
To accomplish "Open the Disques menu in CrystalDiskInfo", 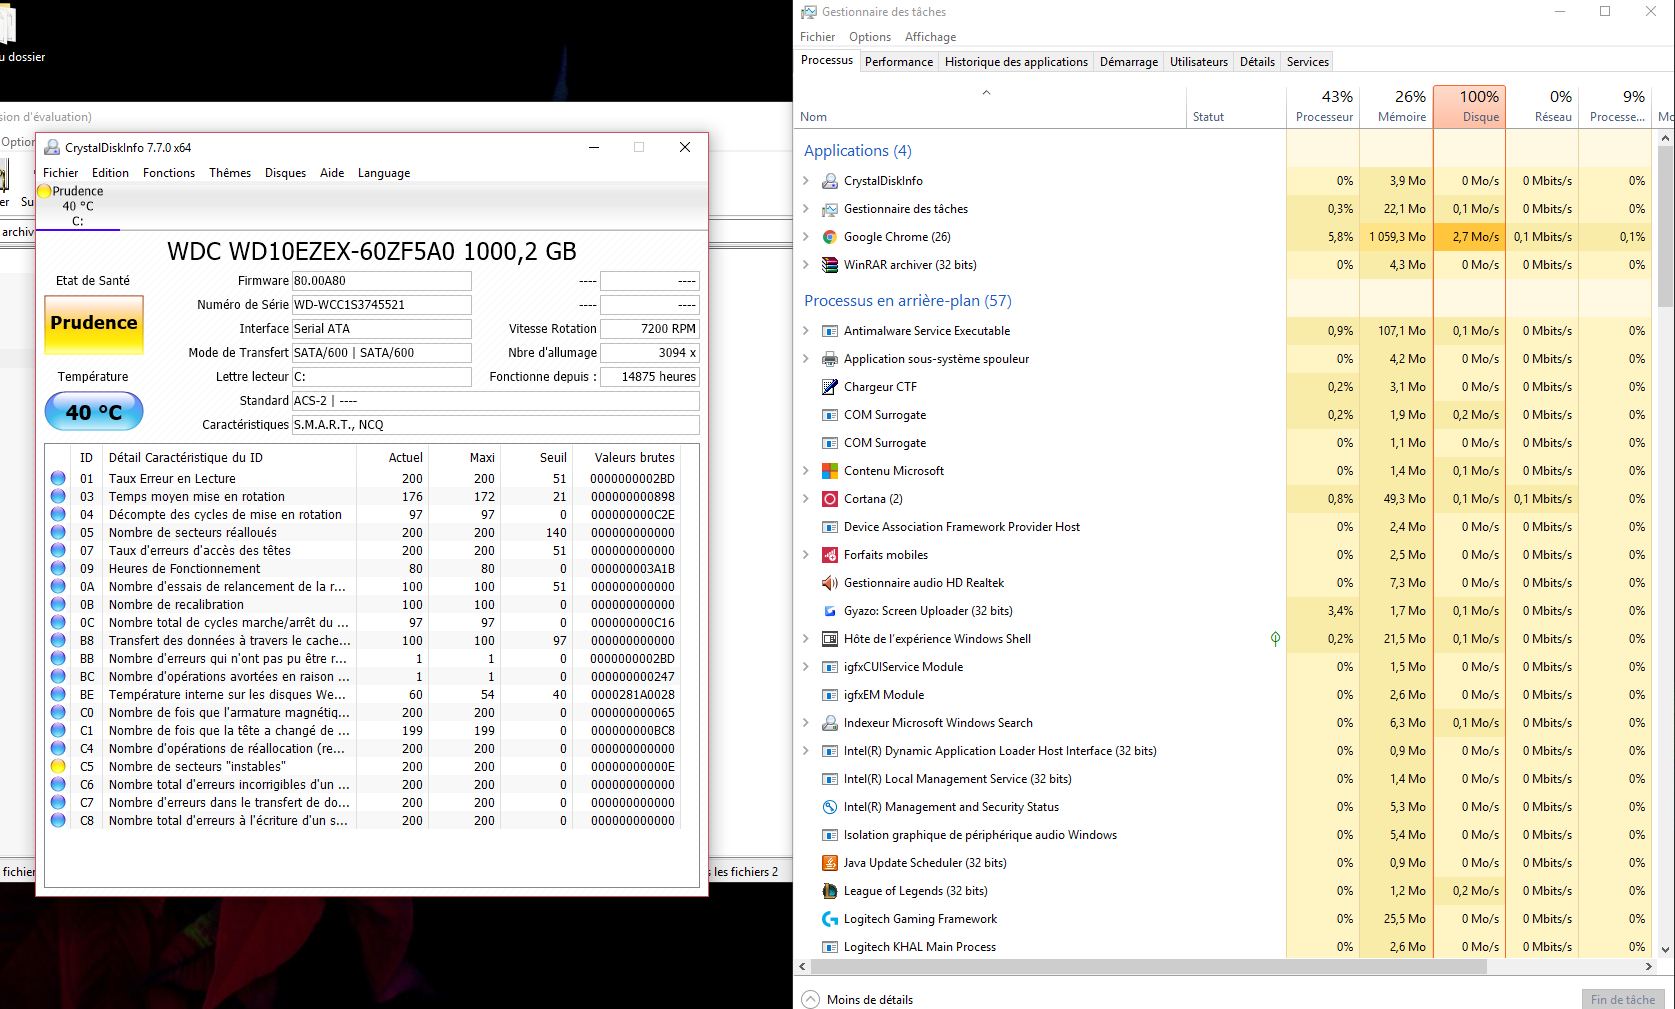I will [x=285, y=173].
